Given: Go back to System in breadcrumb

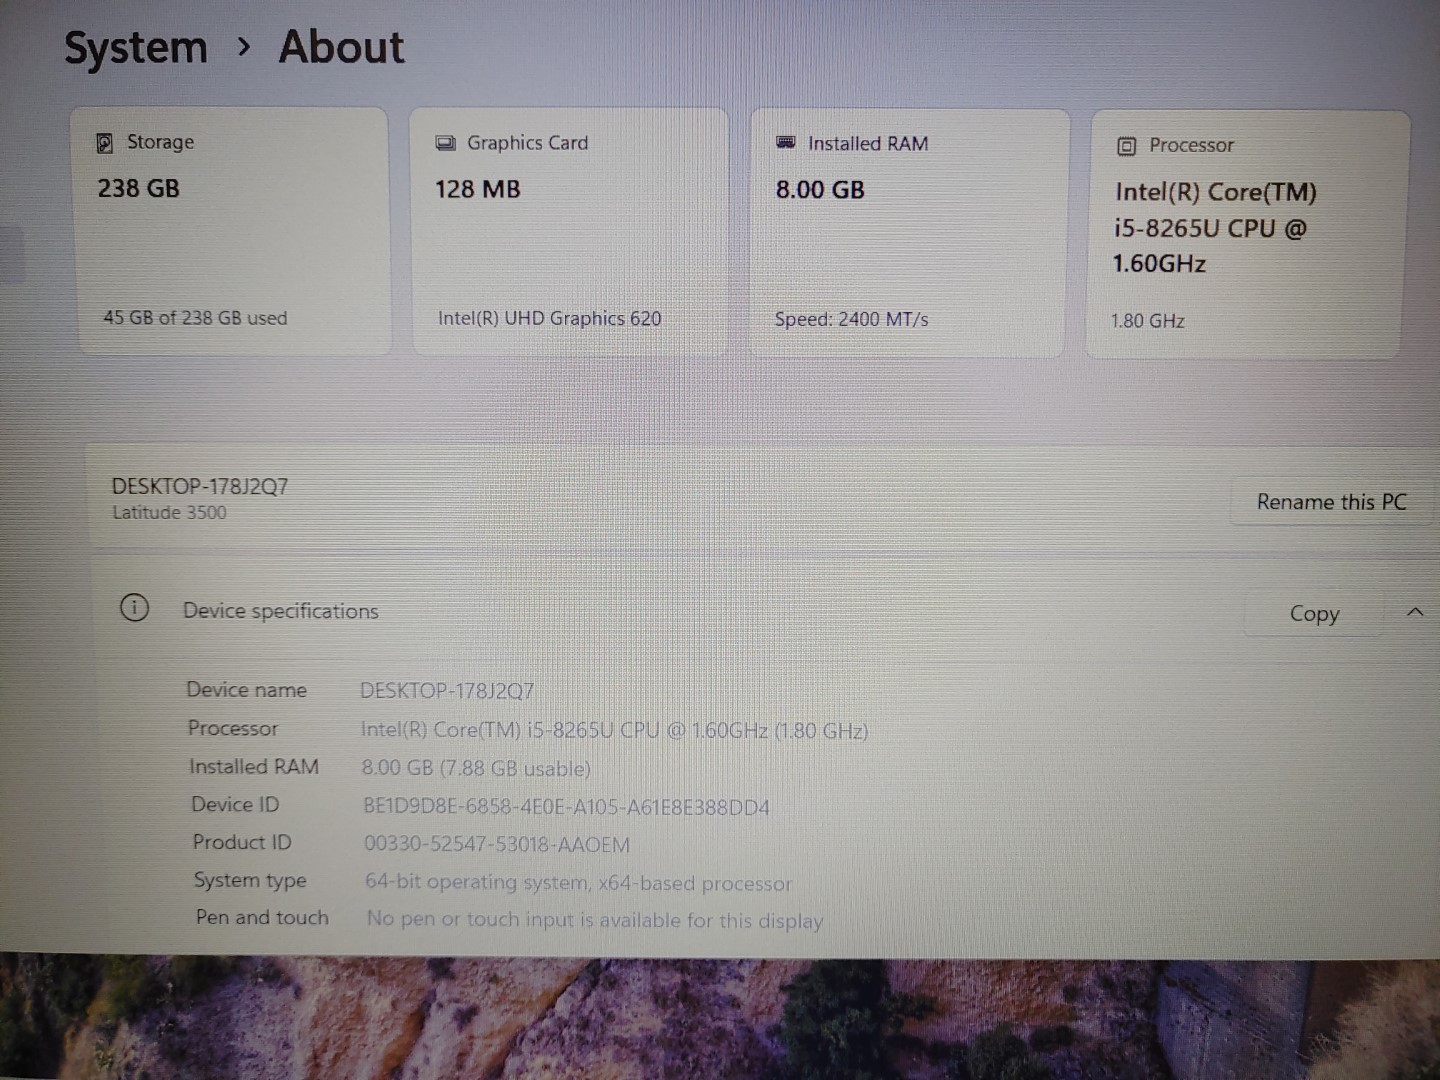Looking at the screenshot, I should 136,48.
